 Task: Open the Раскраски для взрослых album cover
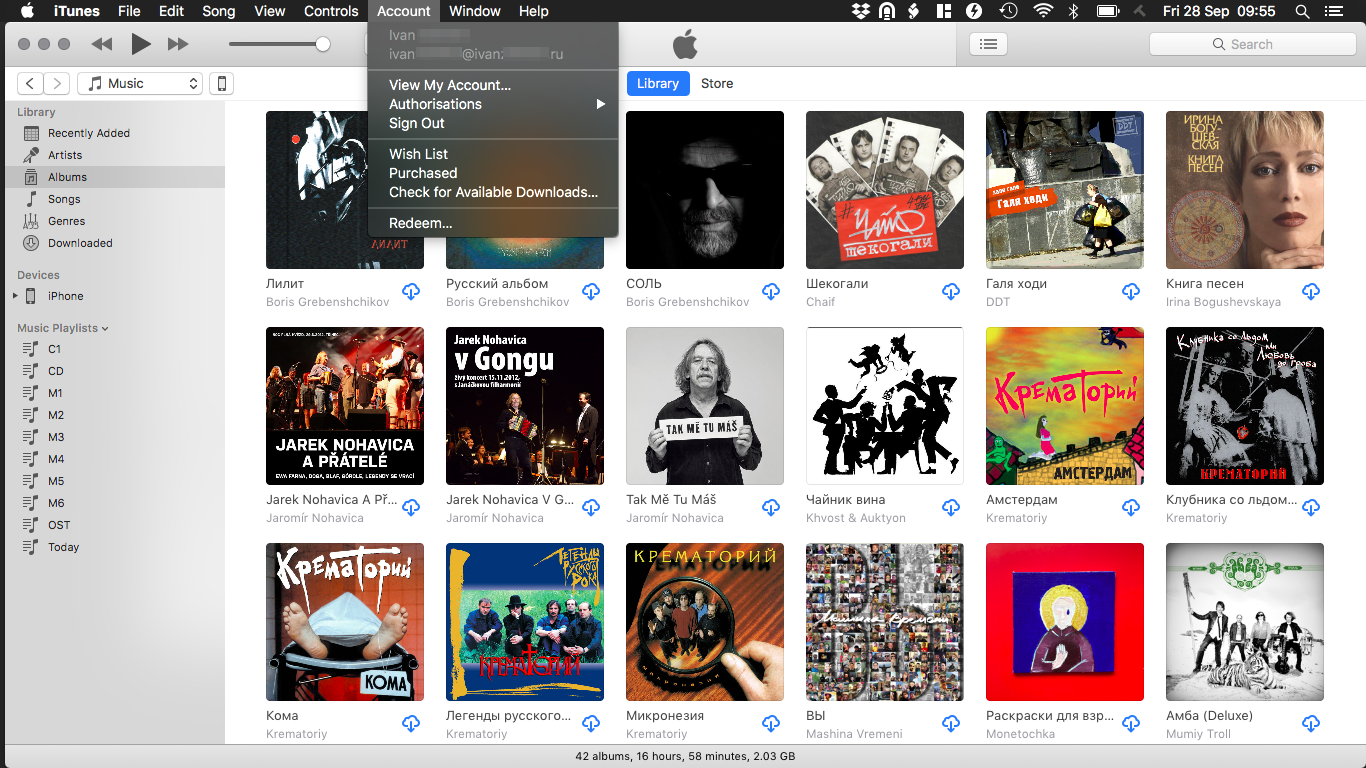point(1065,622)
